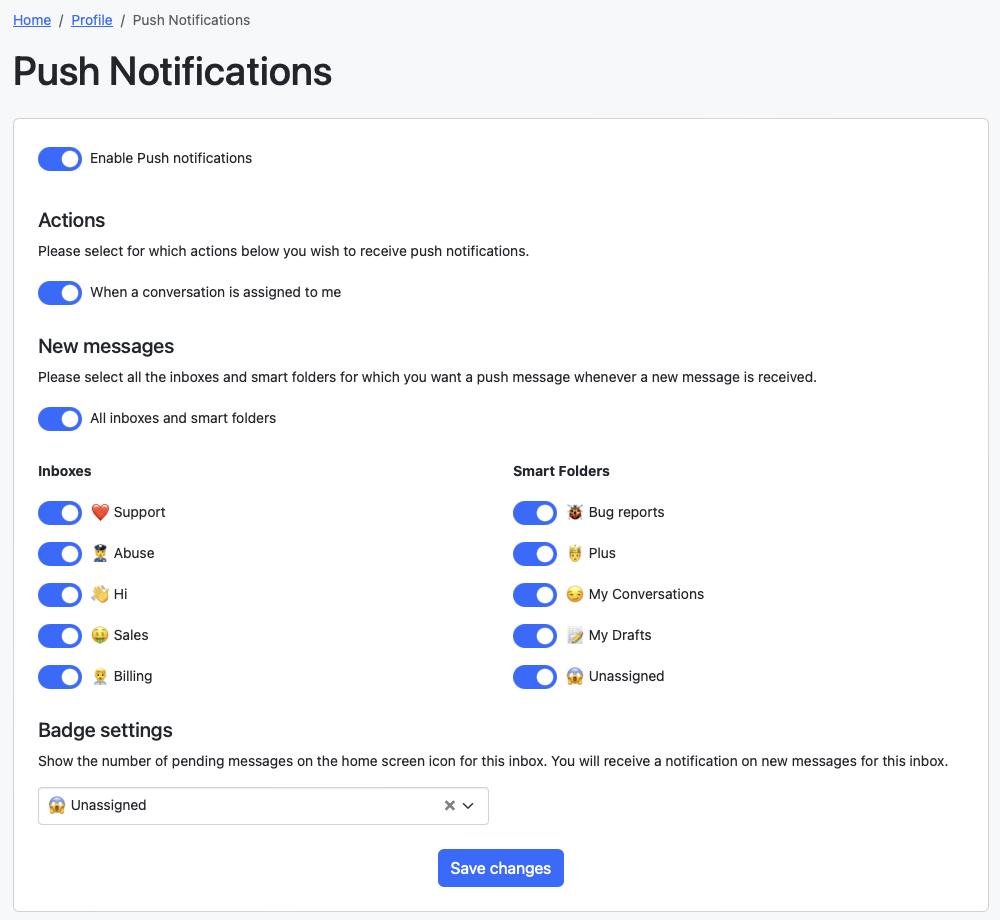Click the crowned face icon beside Plus
Image resolution: width=1000 pixels, height=920 pixels.
(575, 554)
